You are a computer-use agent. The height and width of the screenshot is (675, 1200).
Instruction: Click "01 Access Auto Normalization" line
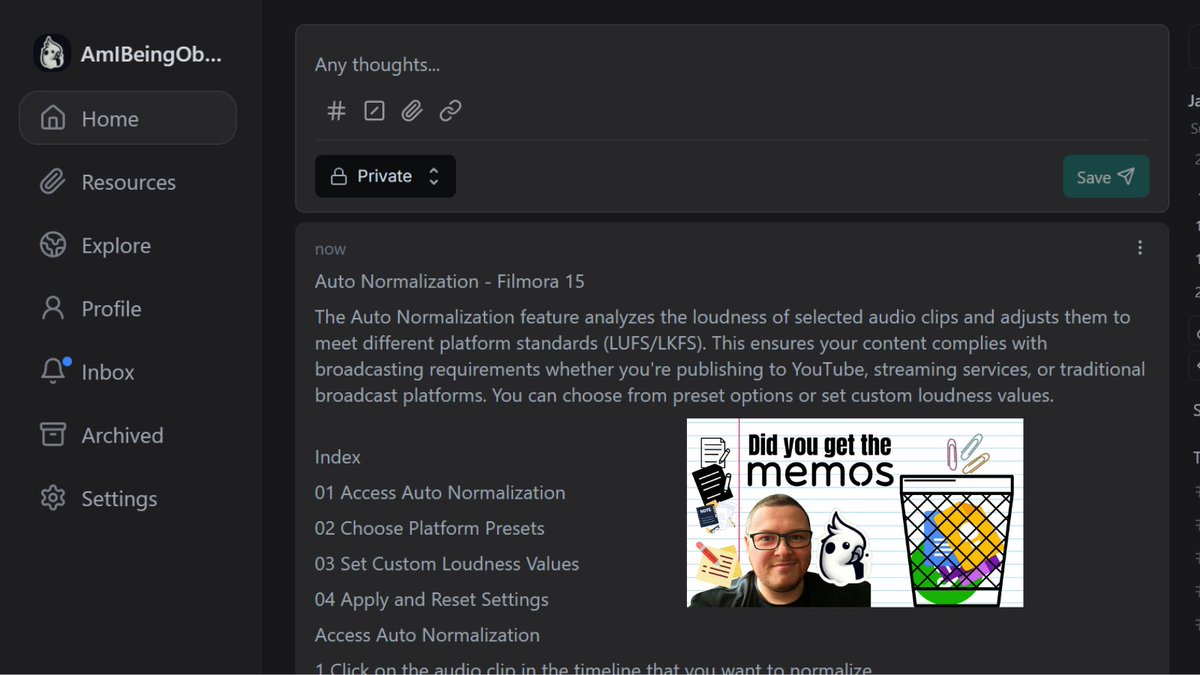tap(440, 493)
